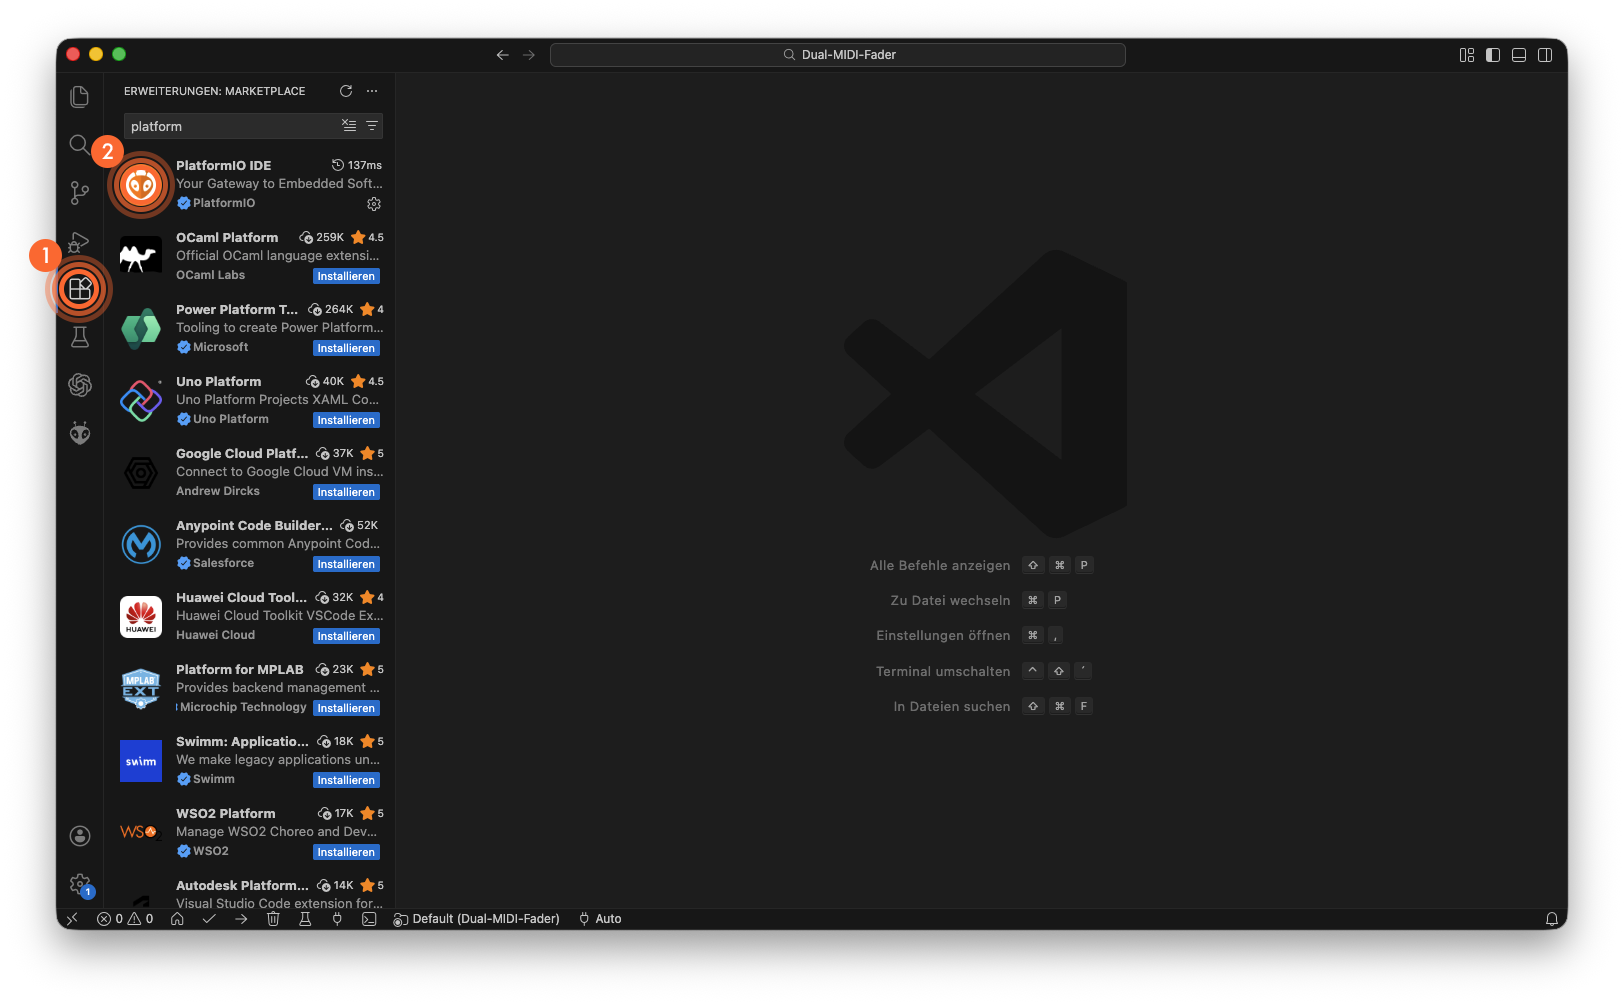Go back with the title bar arrow

click(503, 55)
